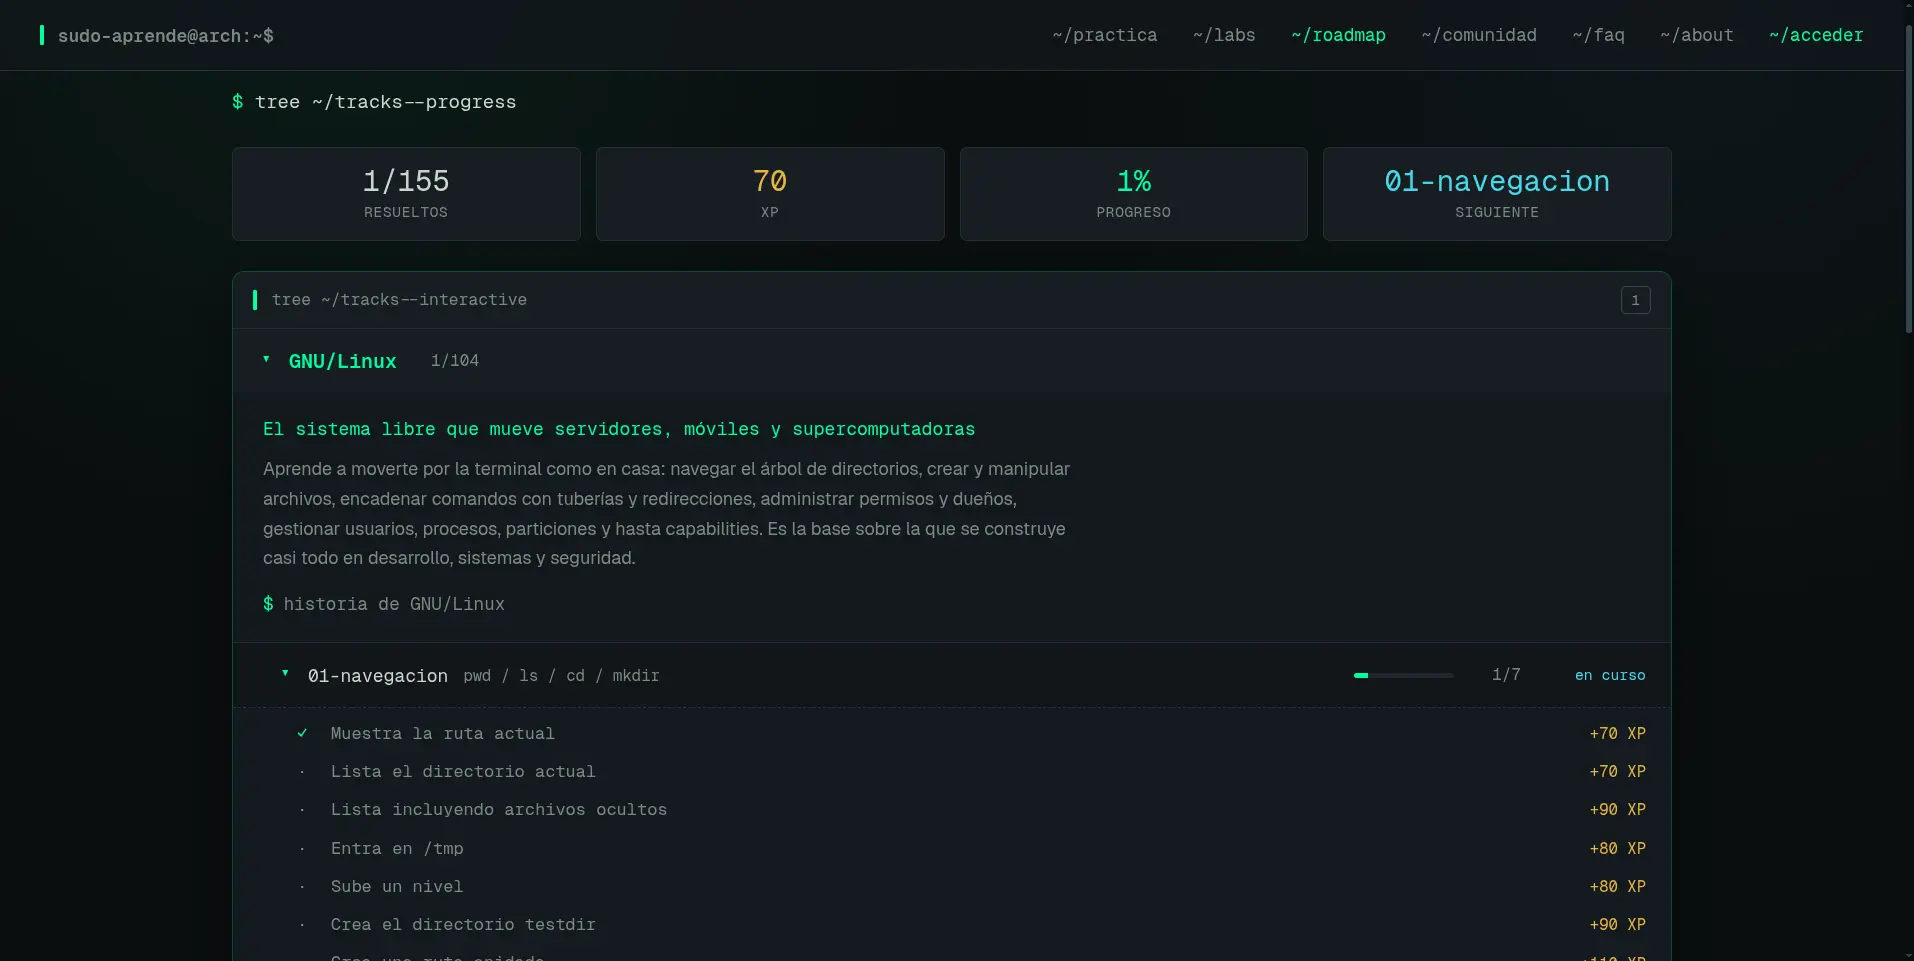
Task: Click the 'tree ~/tracks--interactive' panel title
Action: click(x=399, y=300)
